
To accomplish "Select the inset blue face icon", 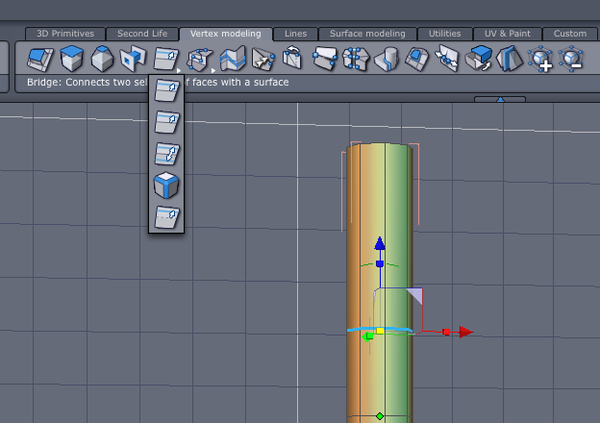I will (x=417, y=59).
